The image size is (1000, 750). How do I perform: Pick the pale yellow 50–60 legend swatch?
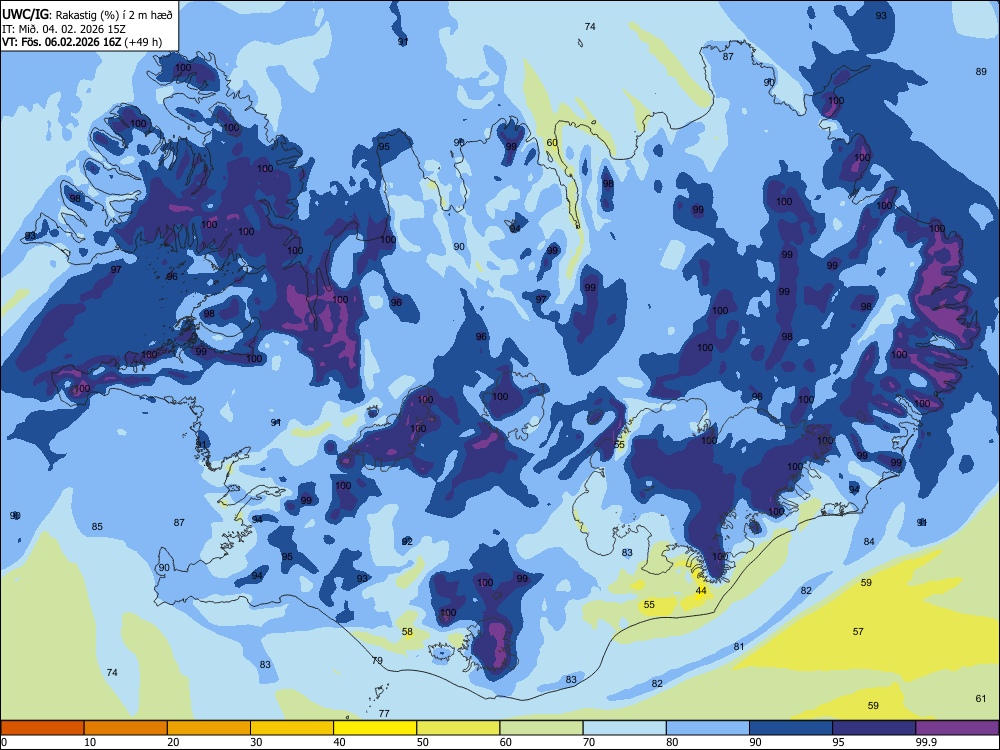point(458,728)
